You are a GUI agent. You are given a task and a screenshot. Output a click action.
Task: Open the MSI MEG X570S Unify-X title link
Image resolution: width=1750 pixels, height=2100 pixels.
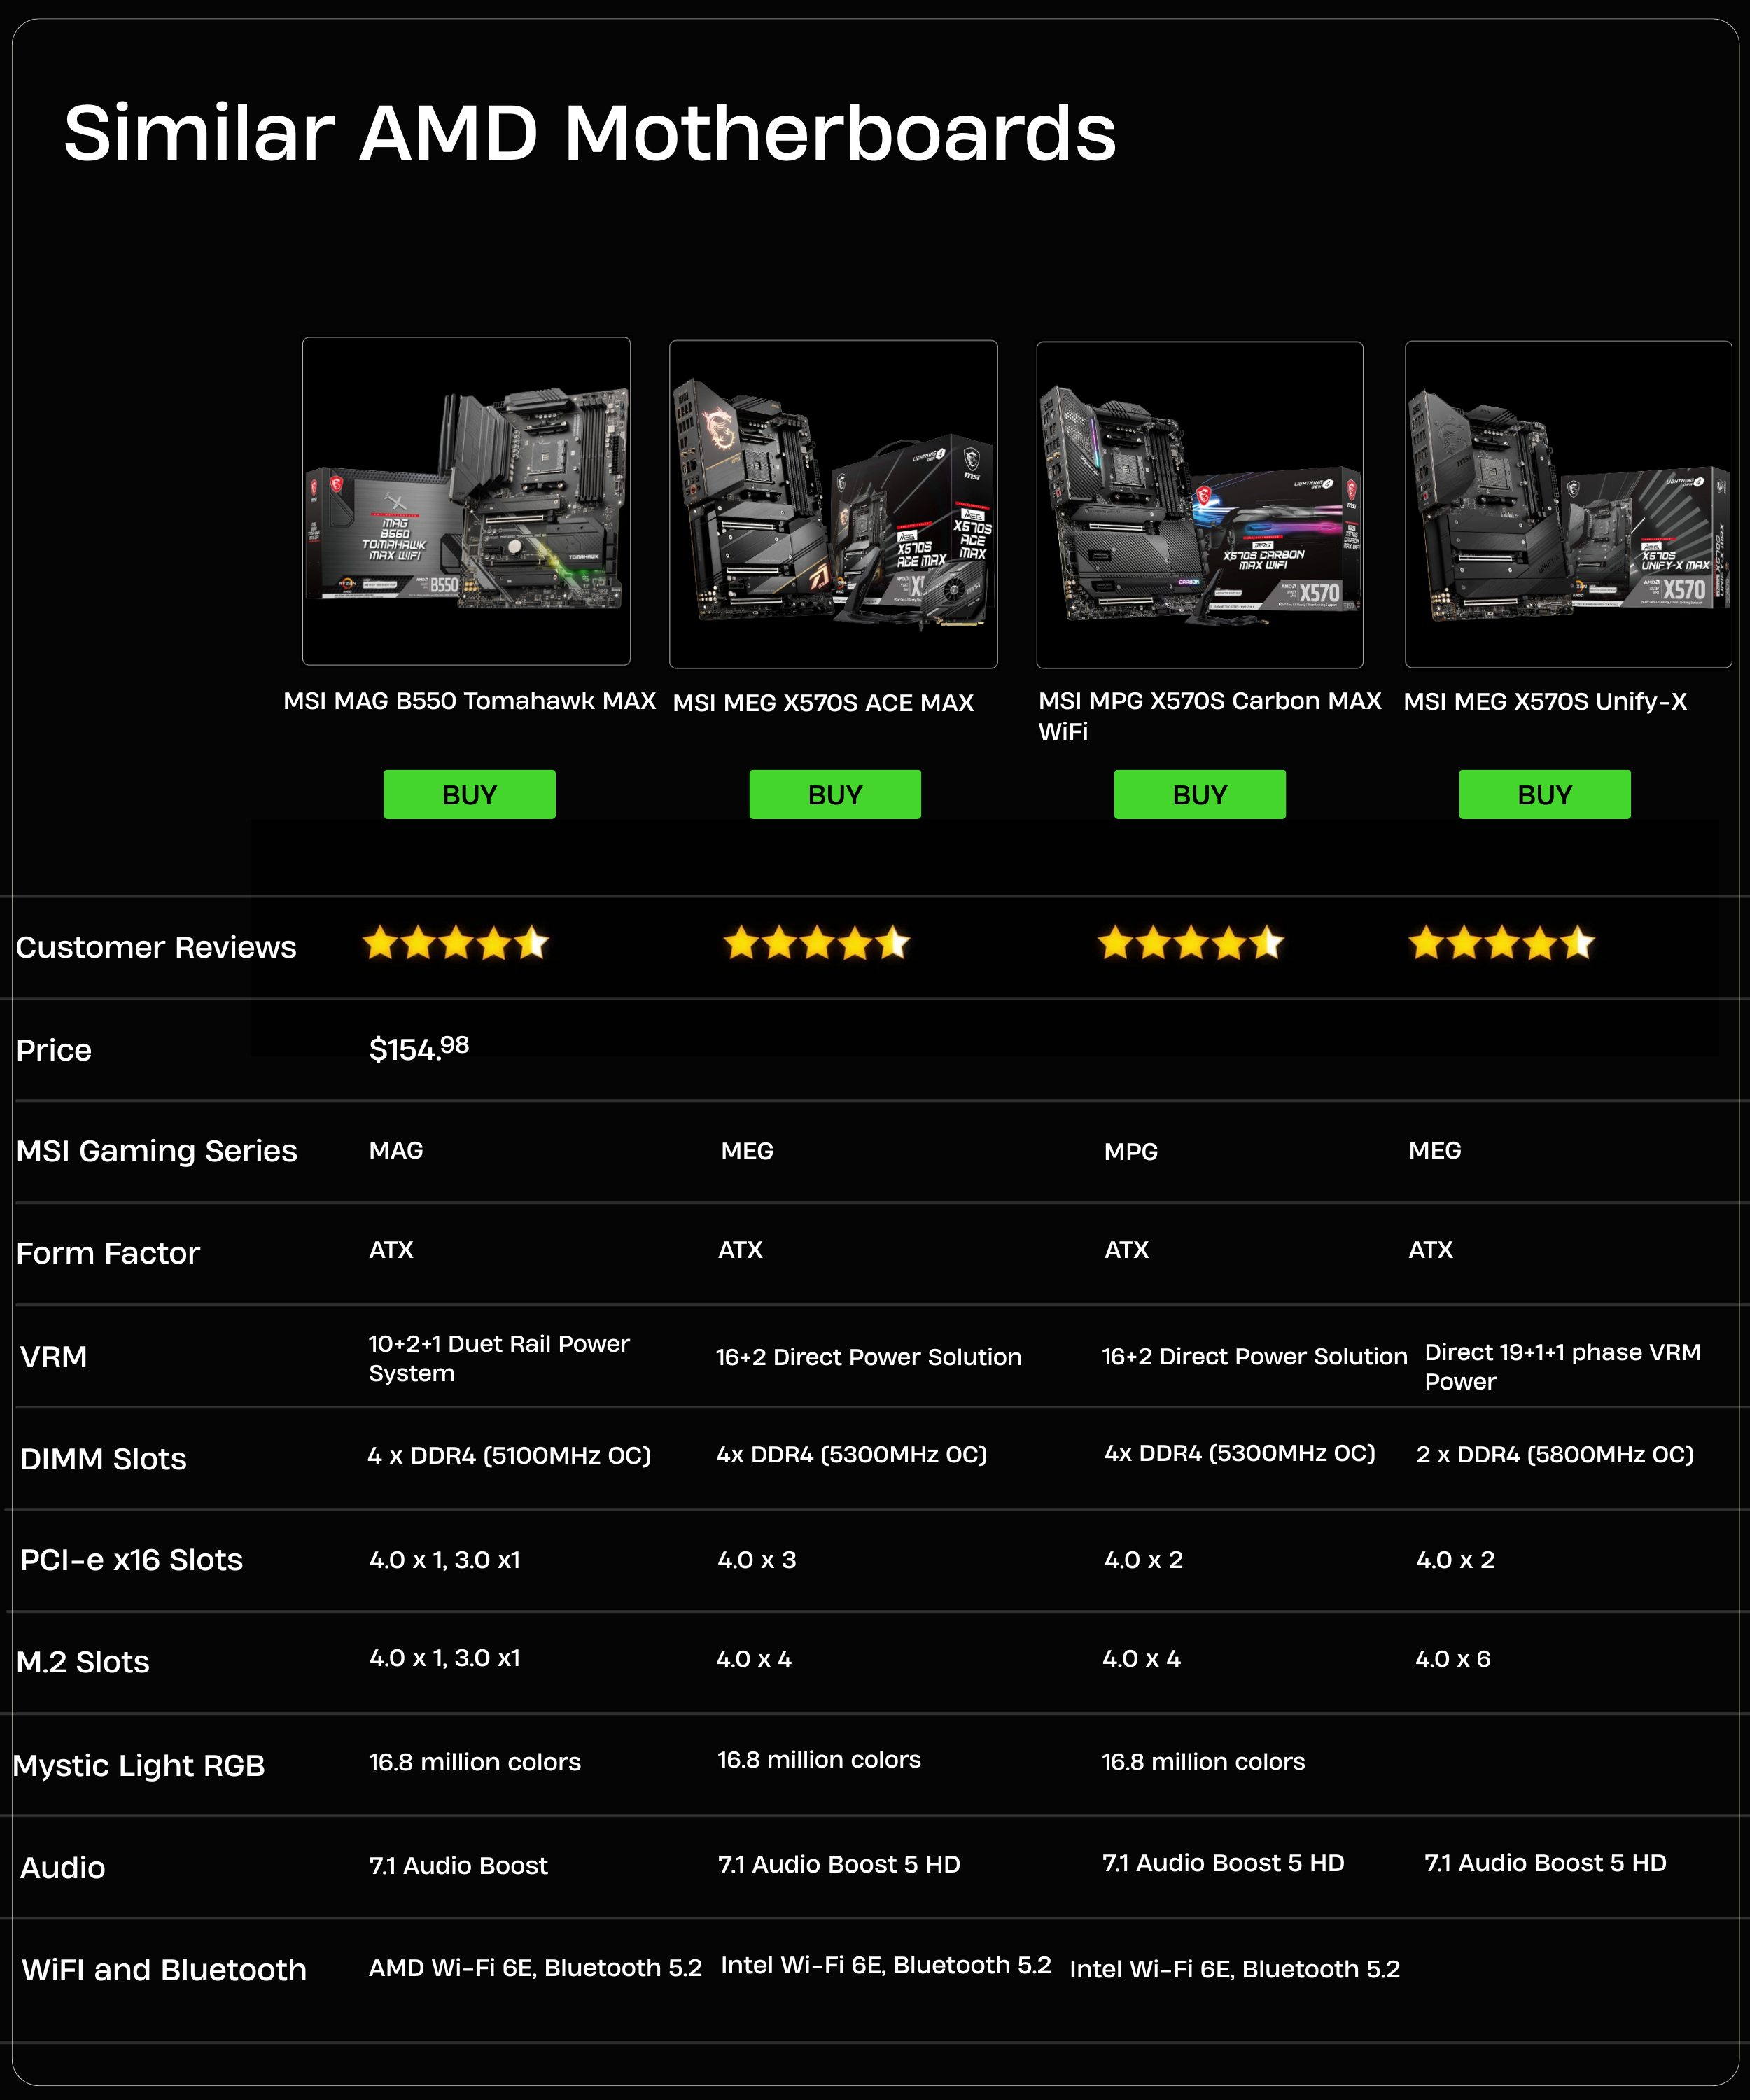[x=1544, y=702]
